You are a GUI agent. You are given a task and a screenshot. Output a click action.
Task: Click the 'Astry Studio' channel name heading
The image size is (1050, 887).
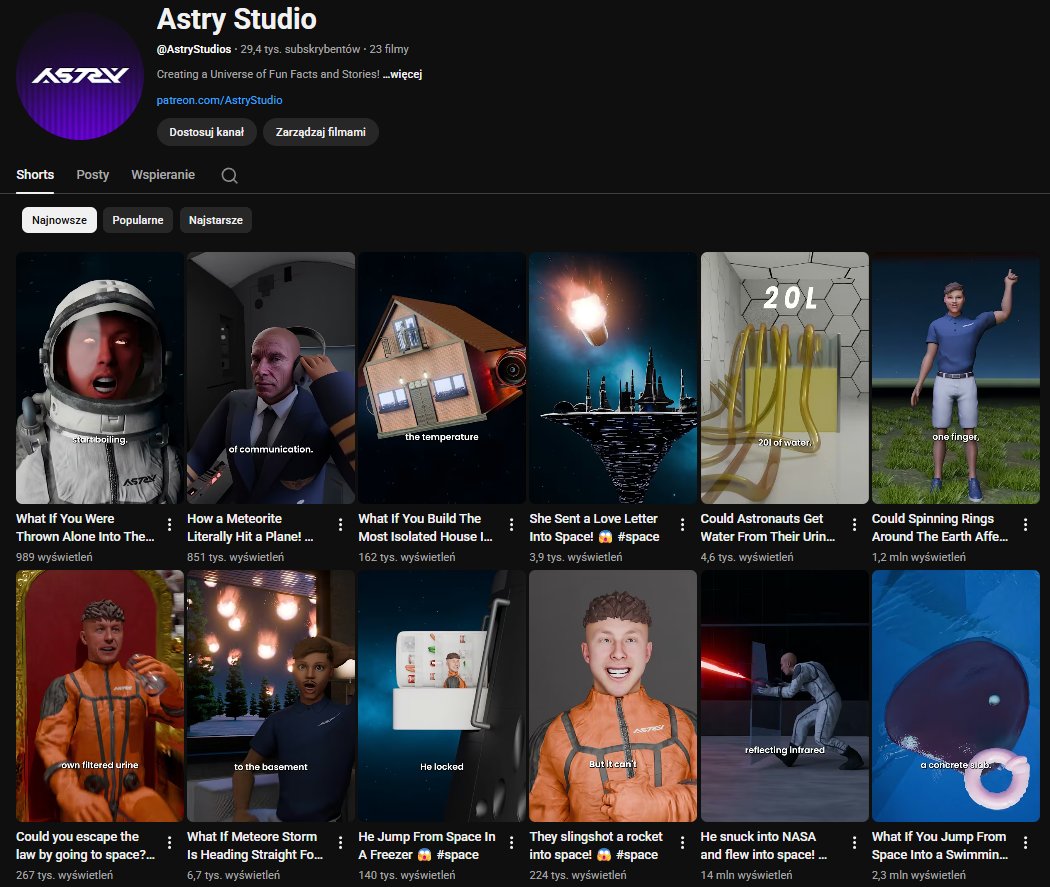point(236,19)
